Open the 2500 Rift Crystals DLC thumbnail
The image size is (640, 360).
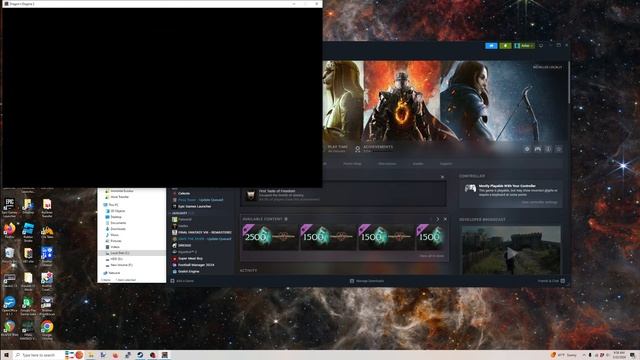(x=270, y=237)
